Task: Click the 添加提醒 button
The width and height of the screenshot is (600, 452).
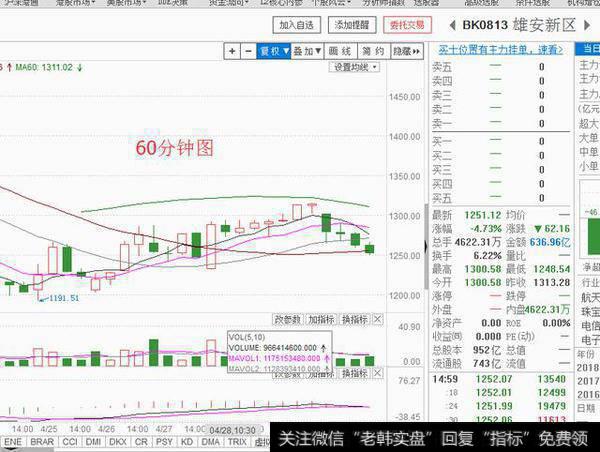Action: click(x=352, y=25)
